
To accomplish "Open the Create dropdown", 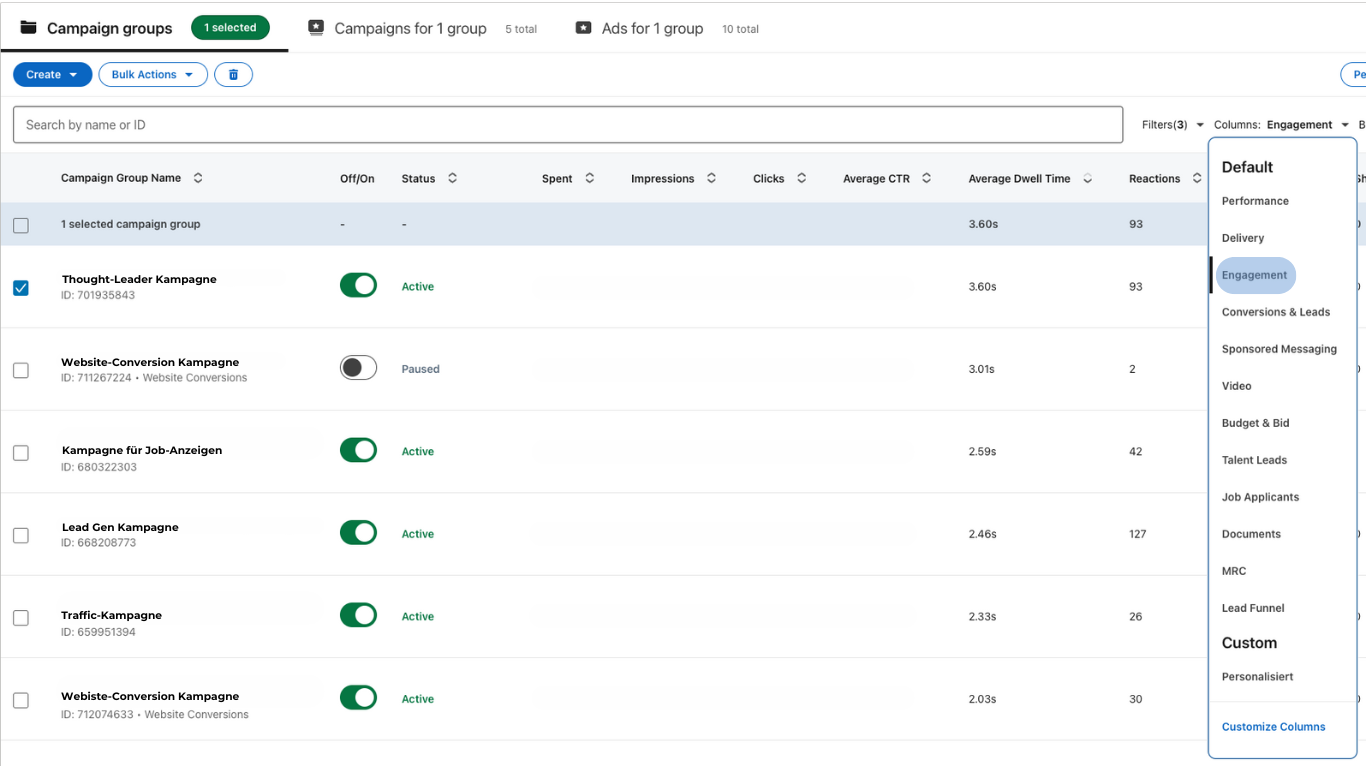I will click(52, 75).
